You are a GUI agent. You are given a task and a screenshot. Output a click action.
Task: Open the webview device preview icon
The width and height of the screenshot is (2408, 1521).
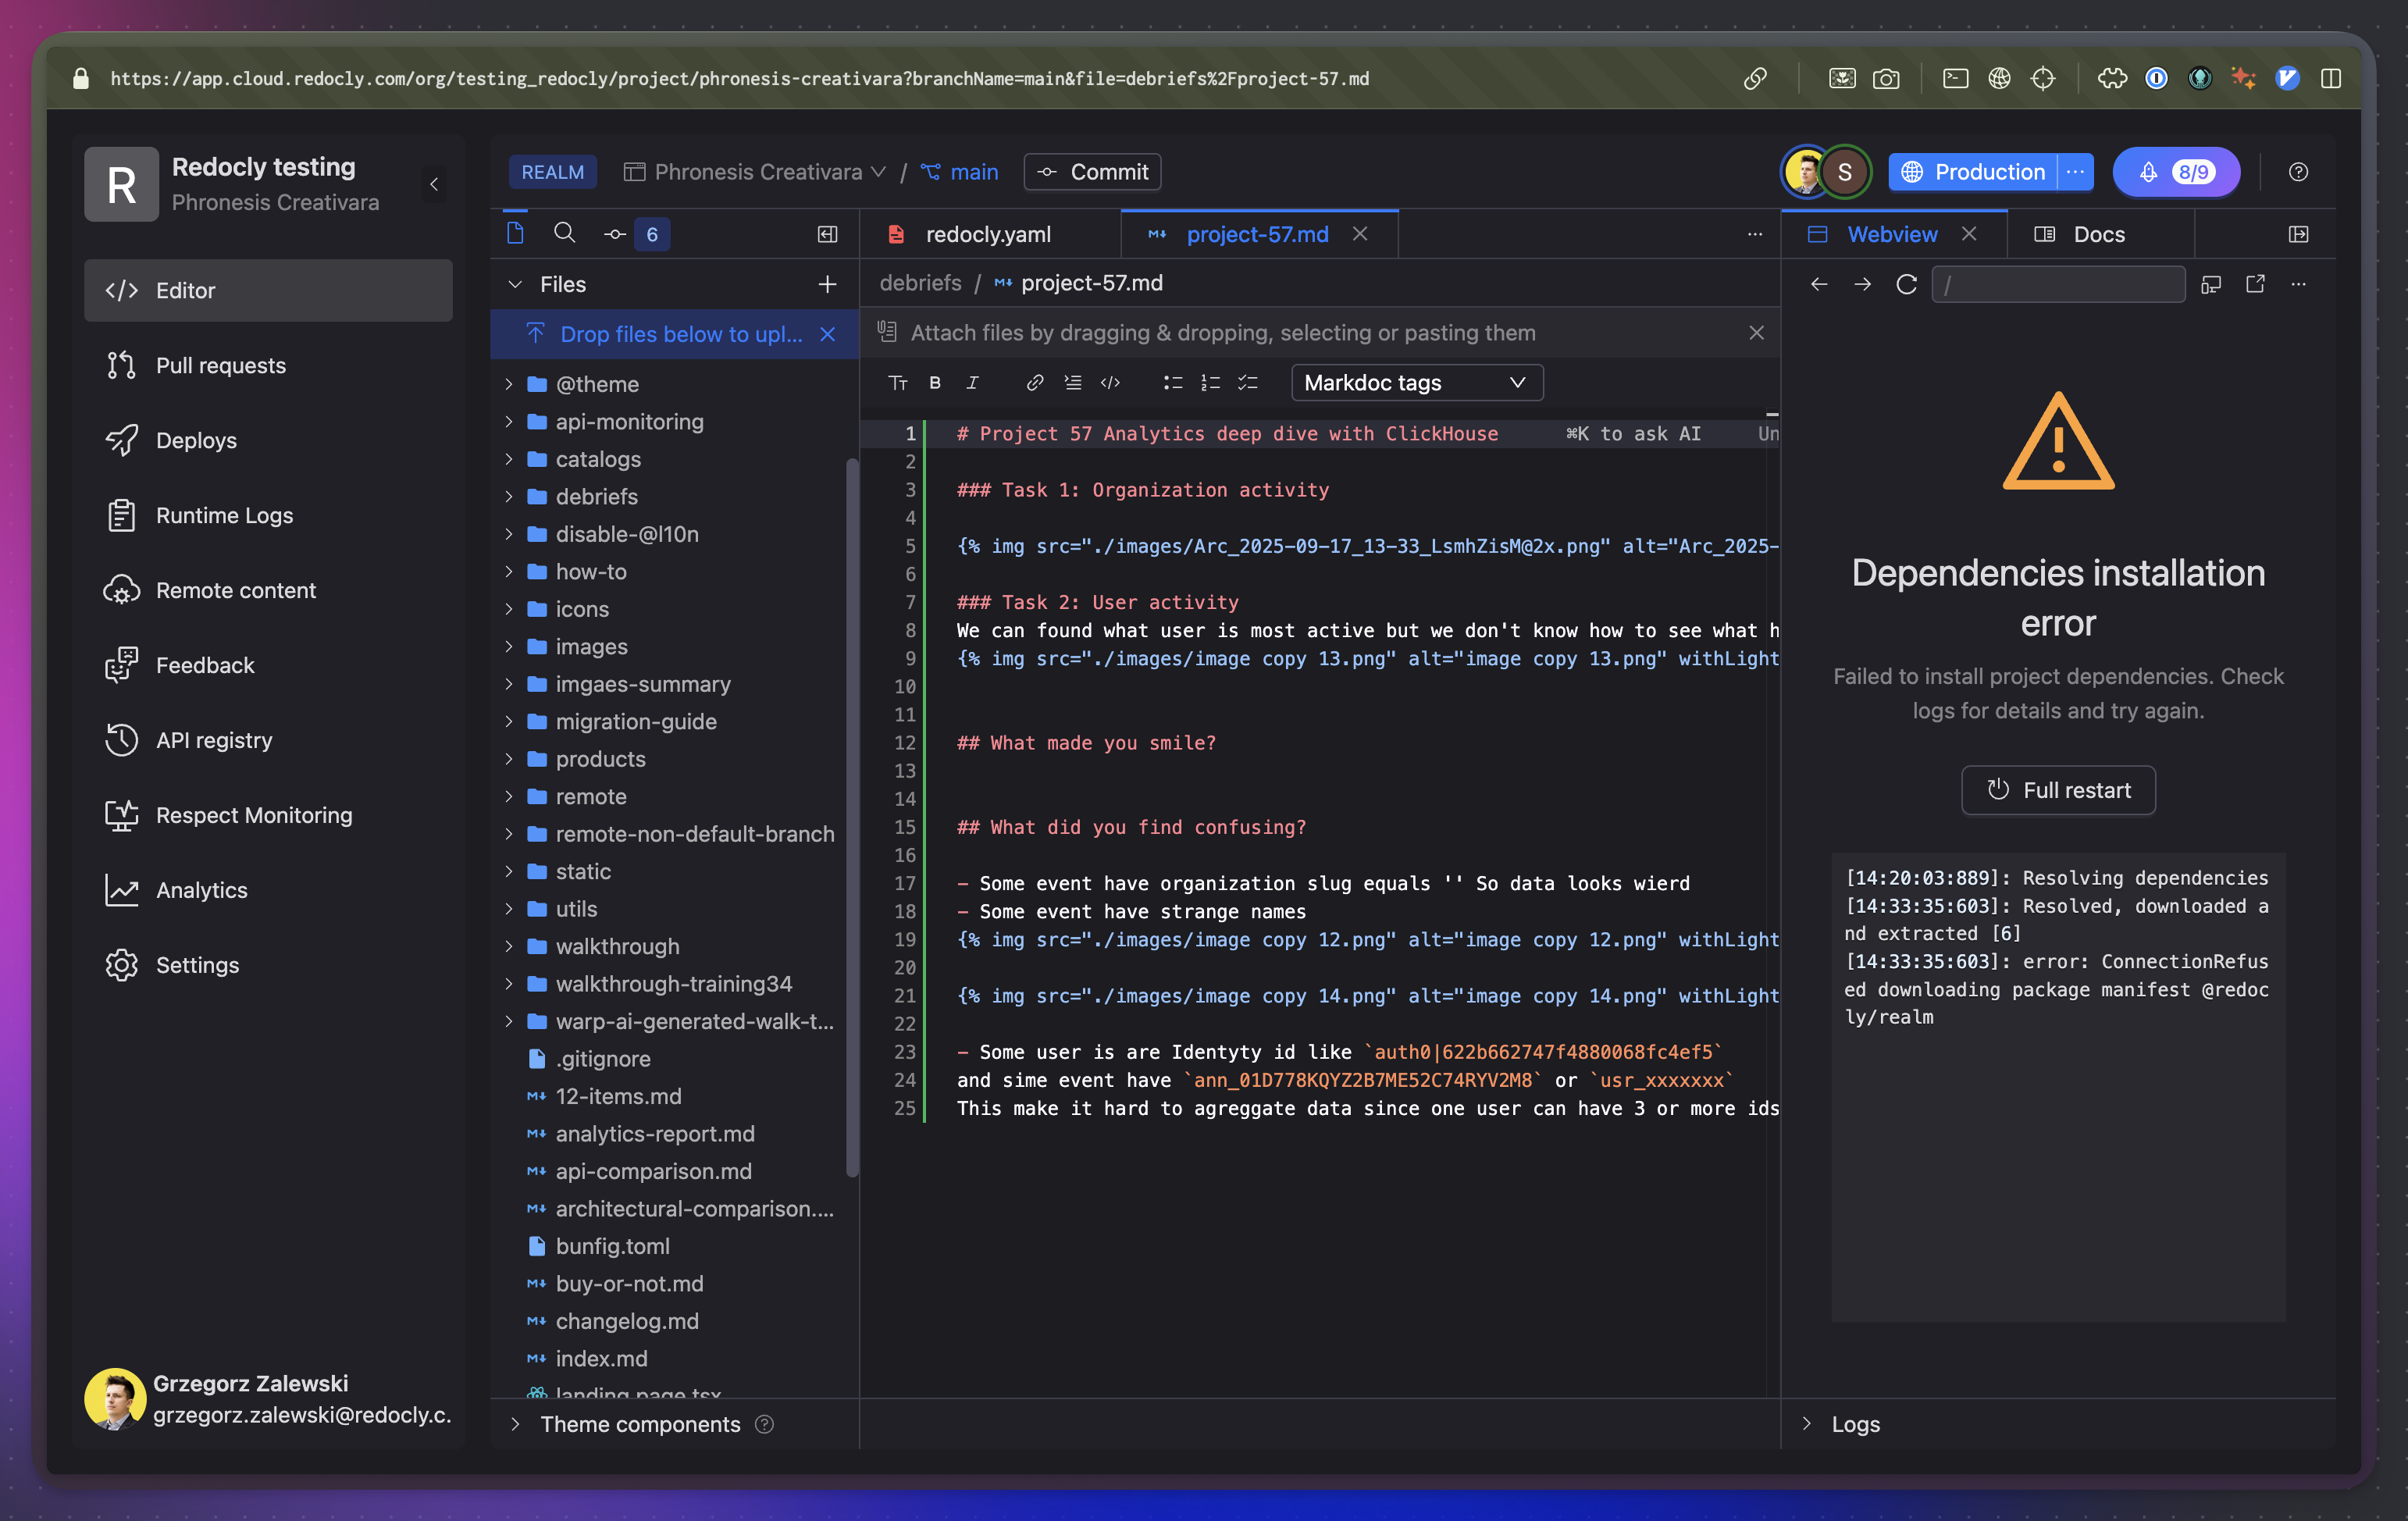click(x=2211, y=284)
